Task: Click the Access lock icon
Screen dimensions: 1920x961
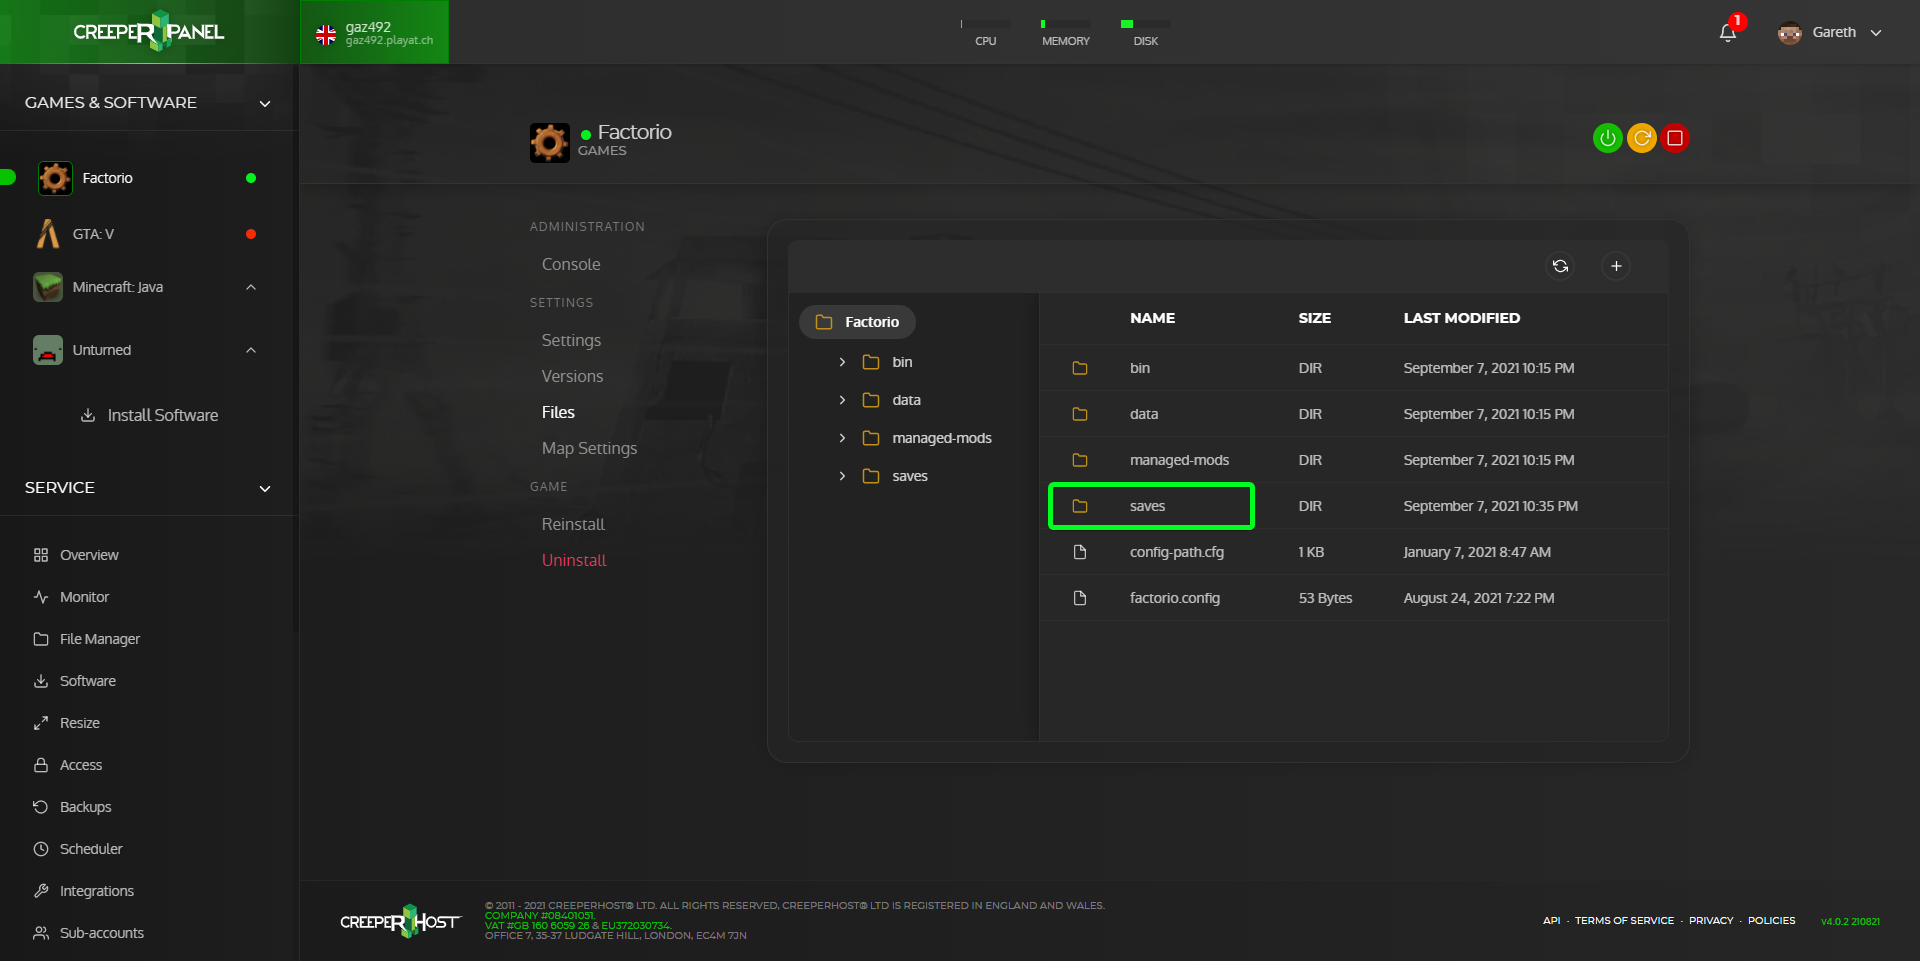Action: point(41,765)
